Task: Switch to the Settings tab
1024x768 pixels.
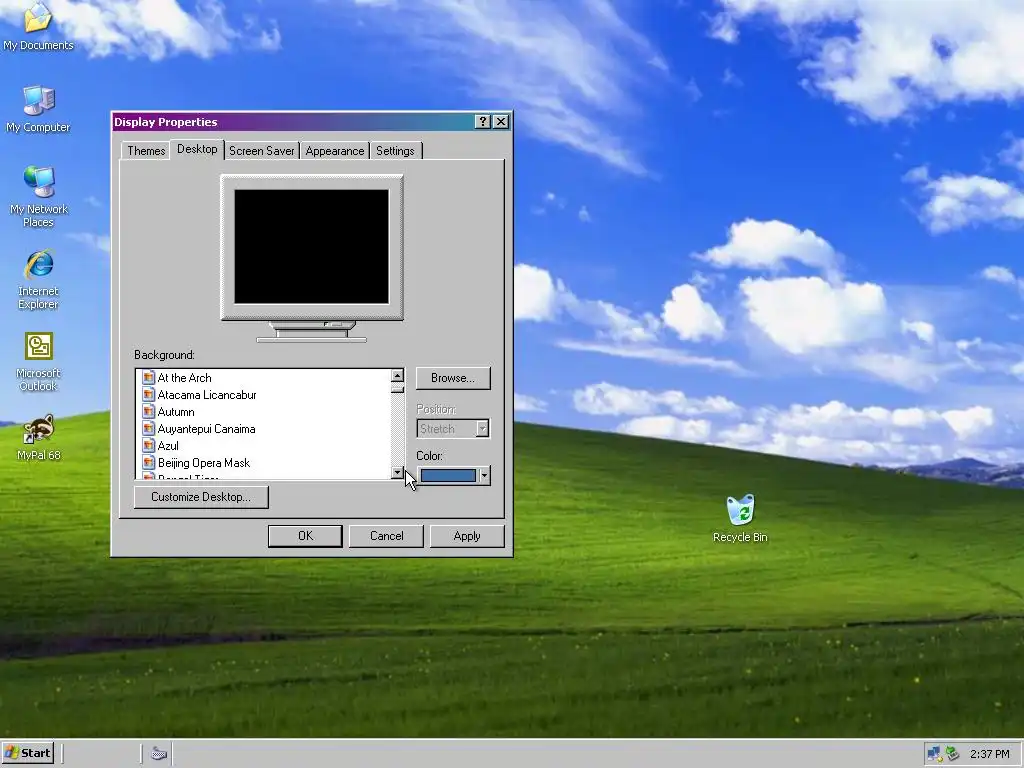Action: [395, 151]
